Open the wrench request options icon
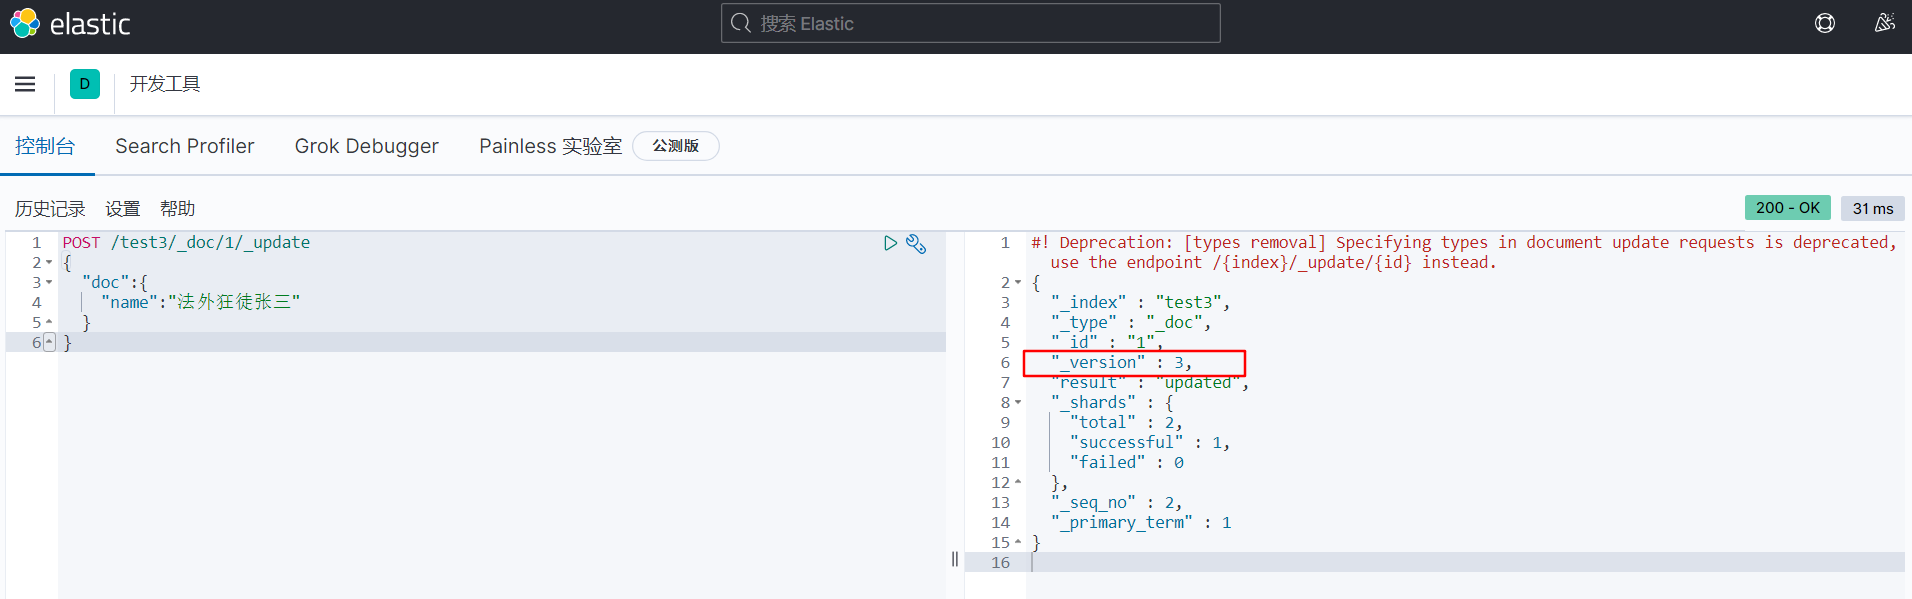 pos(916,243)
